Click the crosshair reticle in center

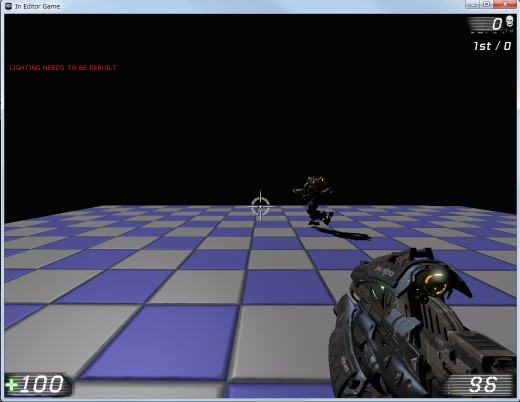click(x=260, y=207)
